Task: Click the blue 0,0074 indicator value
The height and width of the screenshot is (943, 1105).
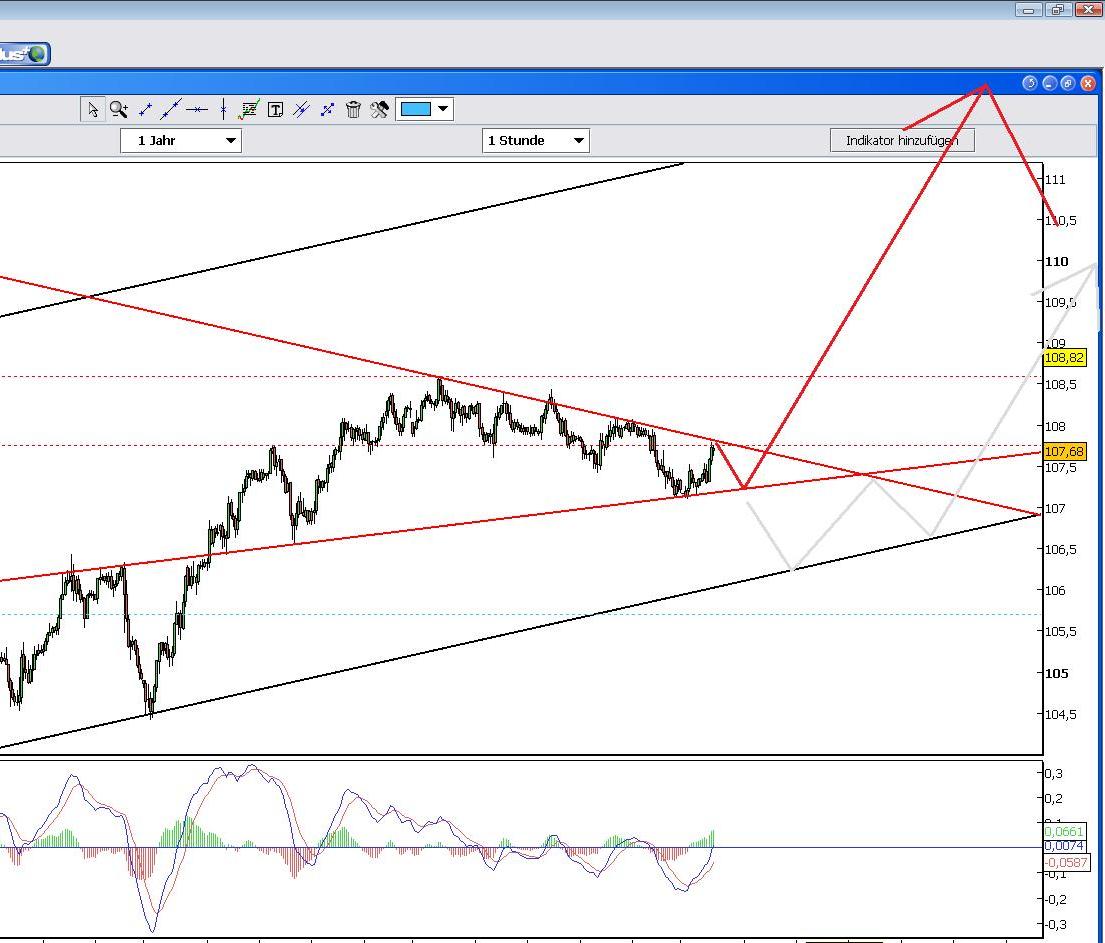Action: pos(1064,846)
